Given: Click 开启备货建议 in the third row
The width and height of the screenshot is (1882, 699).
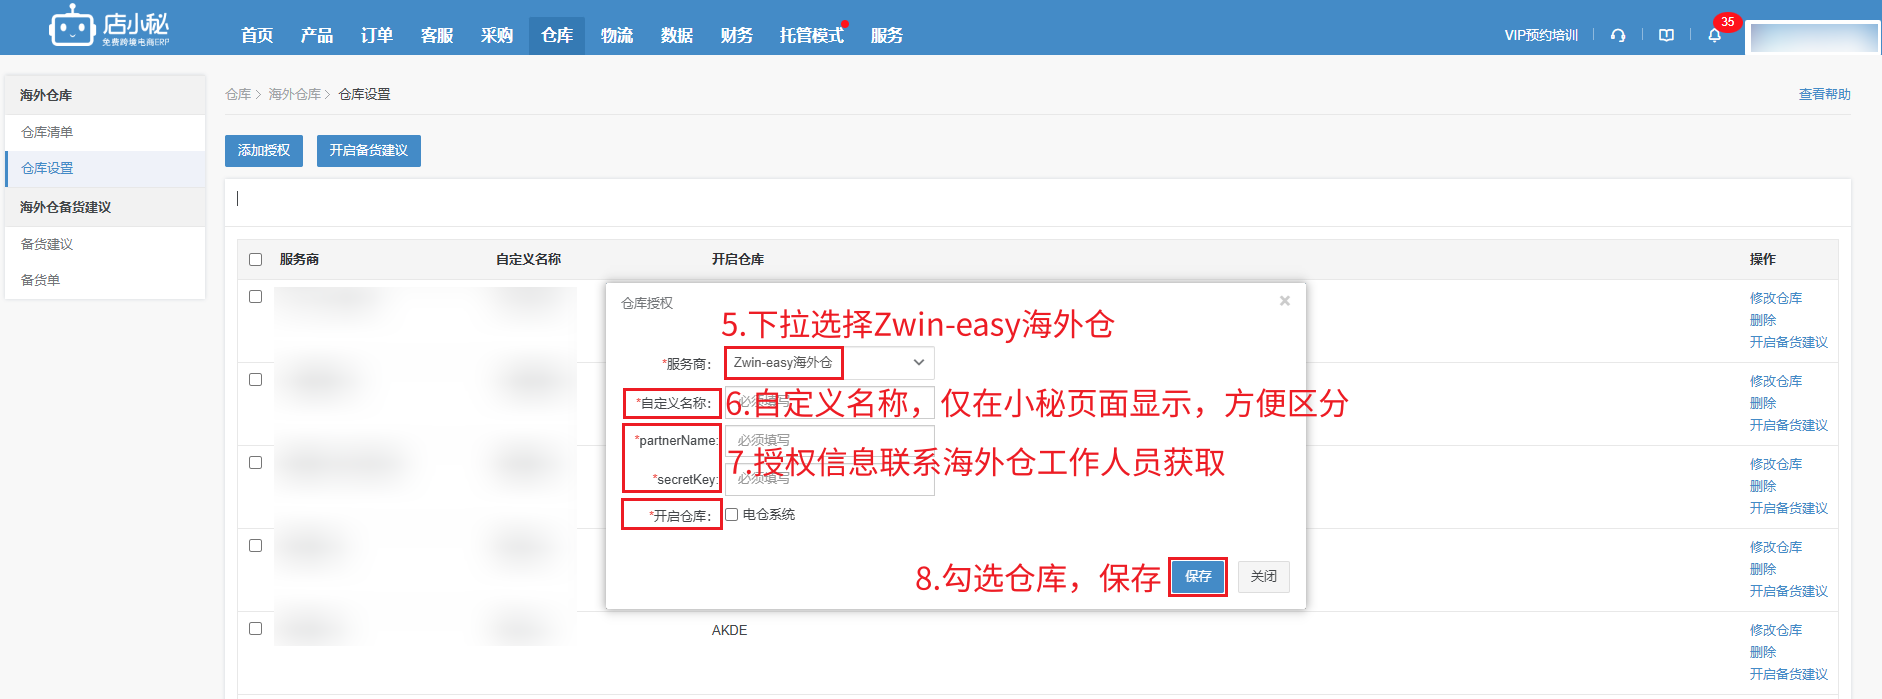Looking at the screenshot, I should [x=1789, y=508].
